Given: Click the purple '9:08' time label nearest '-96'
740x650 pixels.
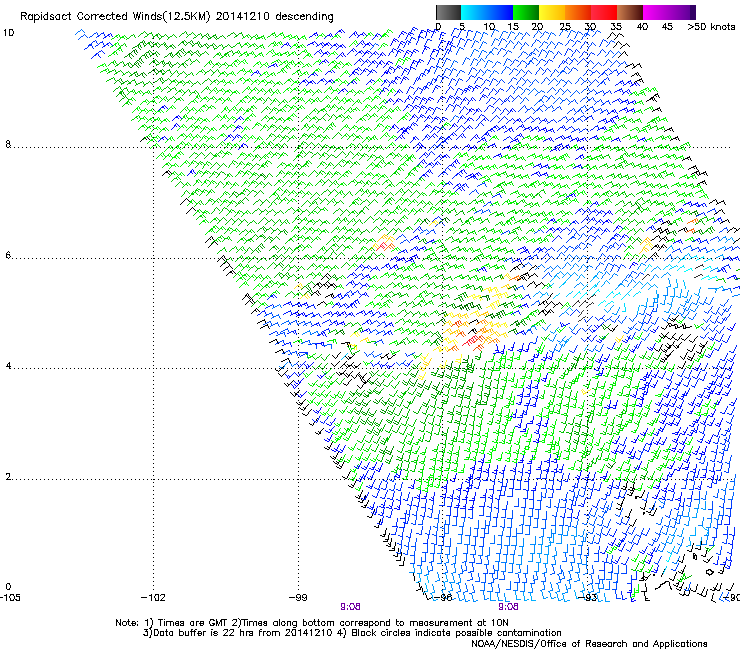Looking at the screenshot, I should click(x=508, y=607).
